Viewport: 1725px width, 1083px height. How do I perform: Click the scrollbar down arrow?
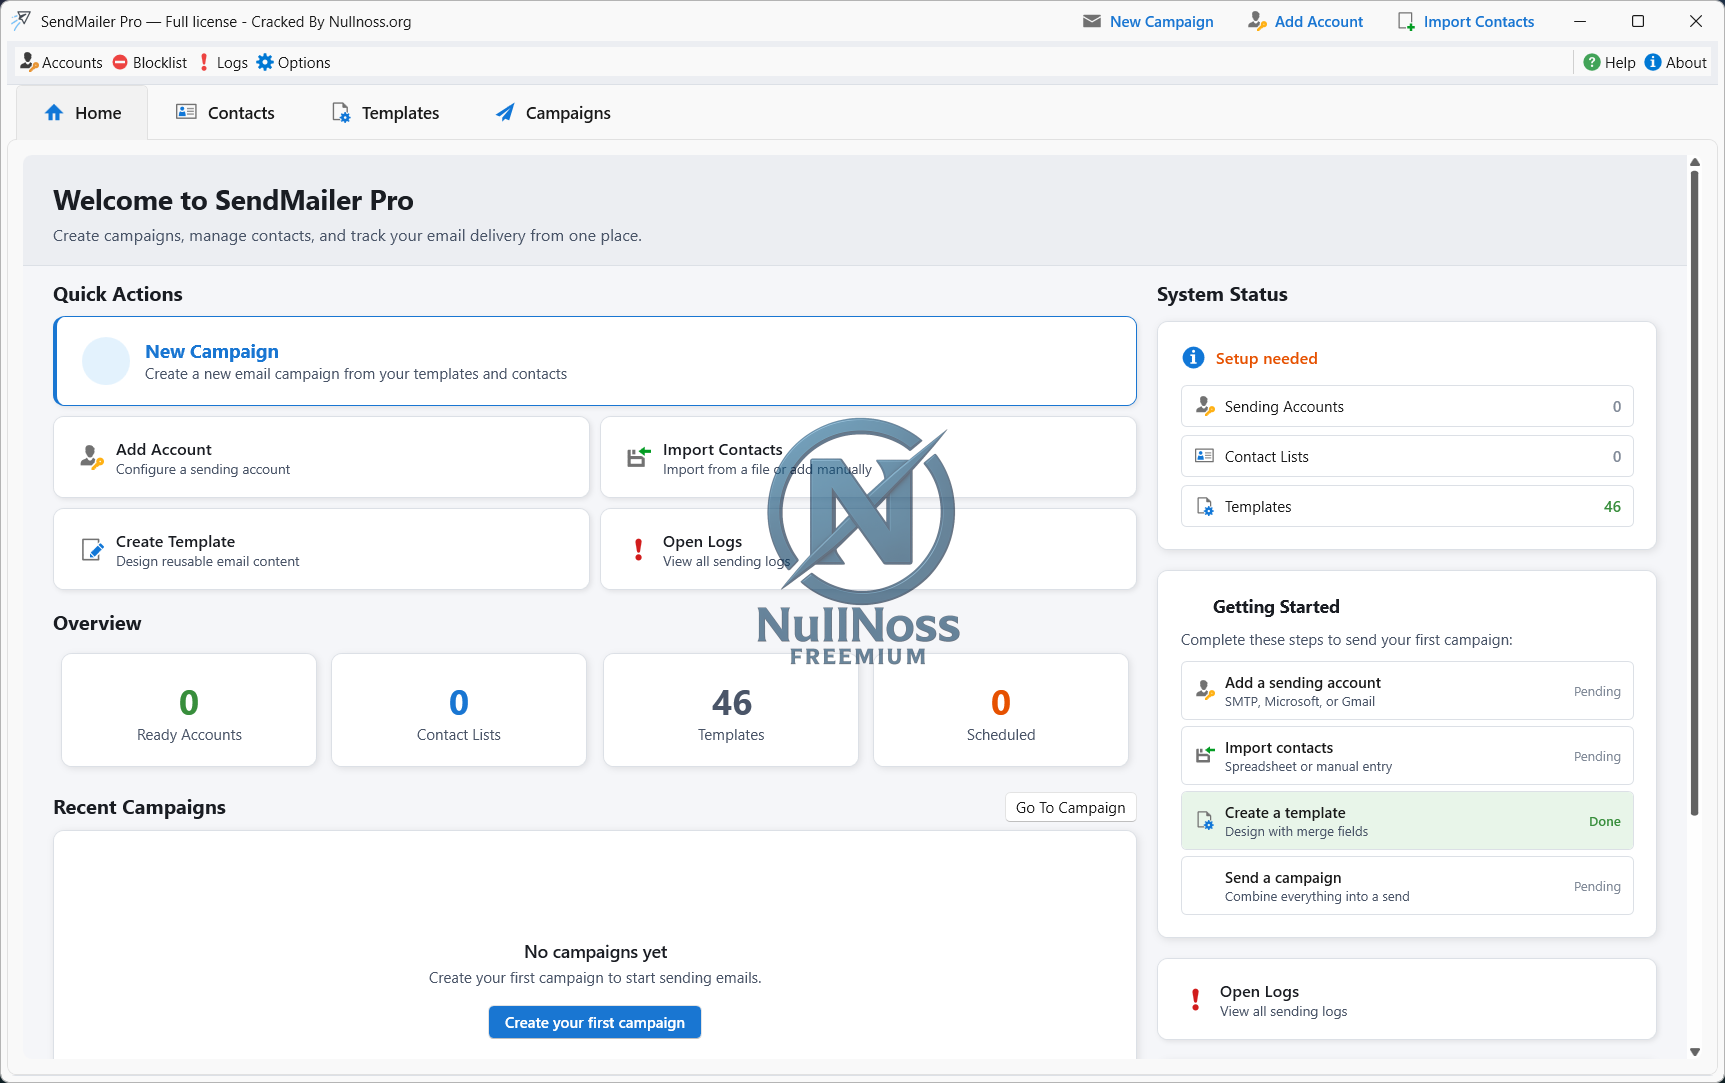tap(1694, 1051)
